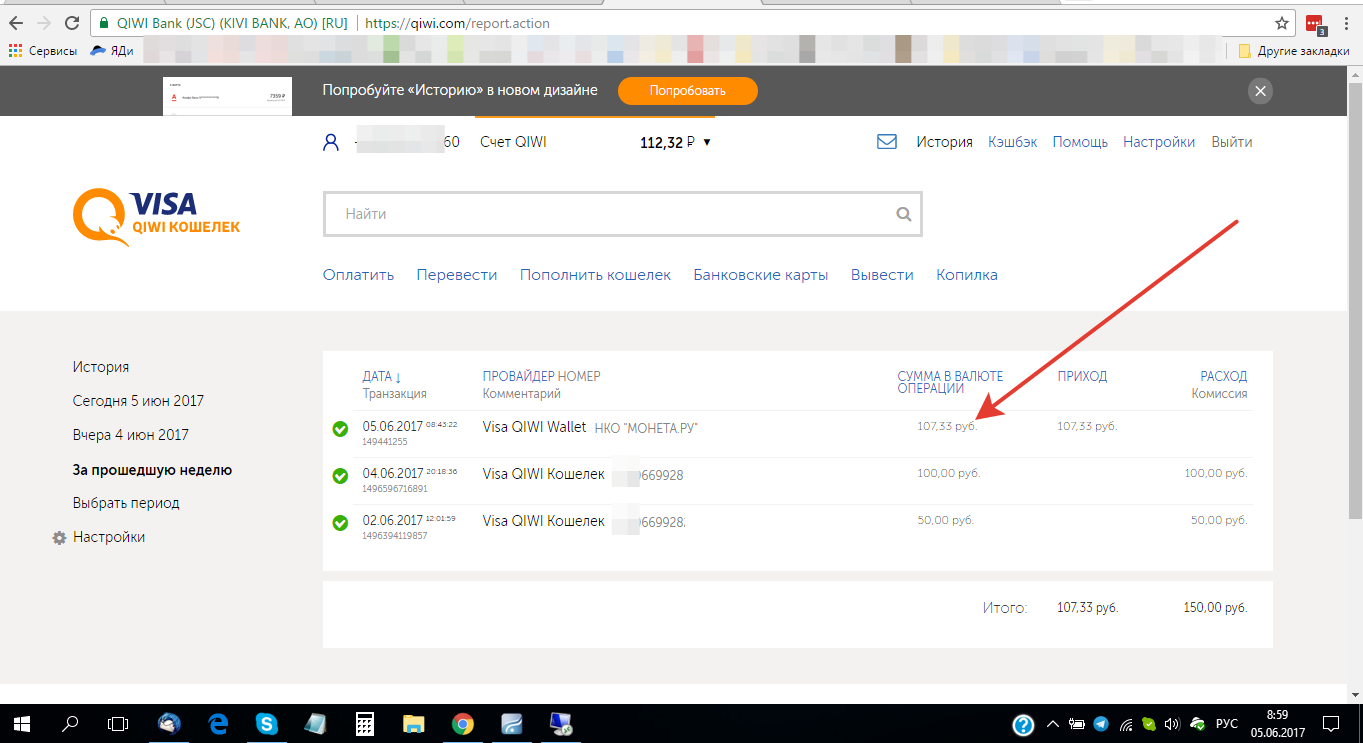Open Выбрать период filter
The height and width of the screenshot is (743, 1363).
pos(126,503)
